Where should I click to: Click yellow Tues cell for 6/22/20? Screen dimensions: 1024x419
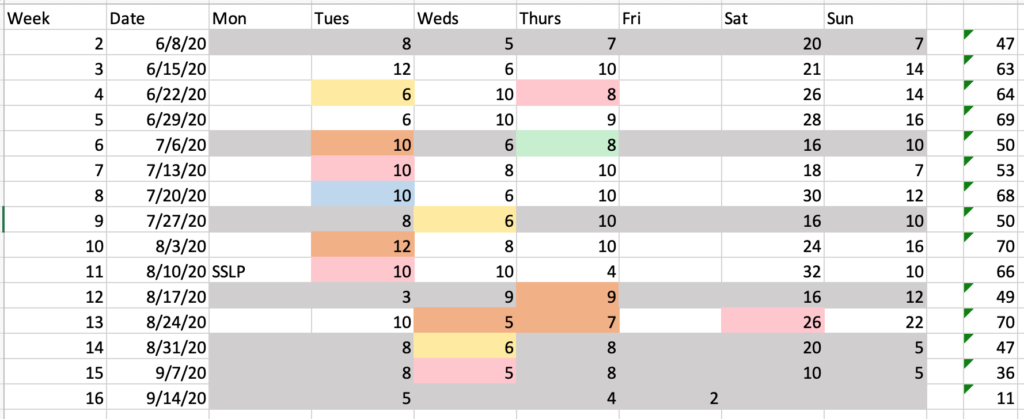coord(363,93)
